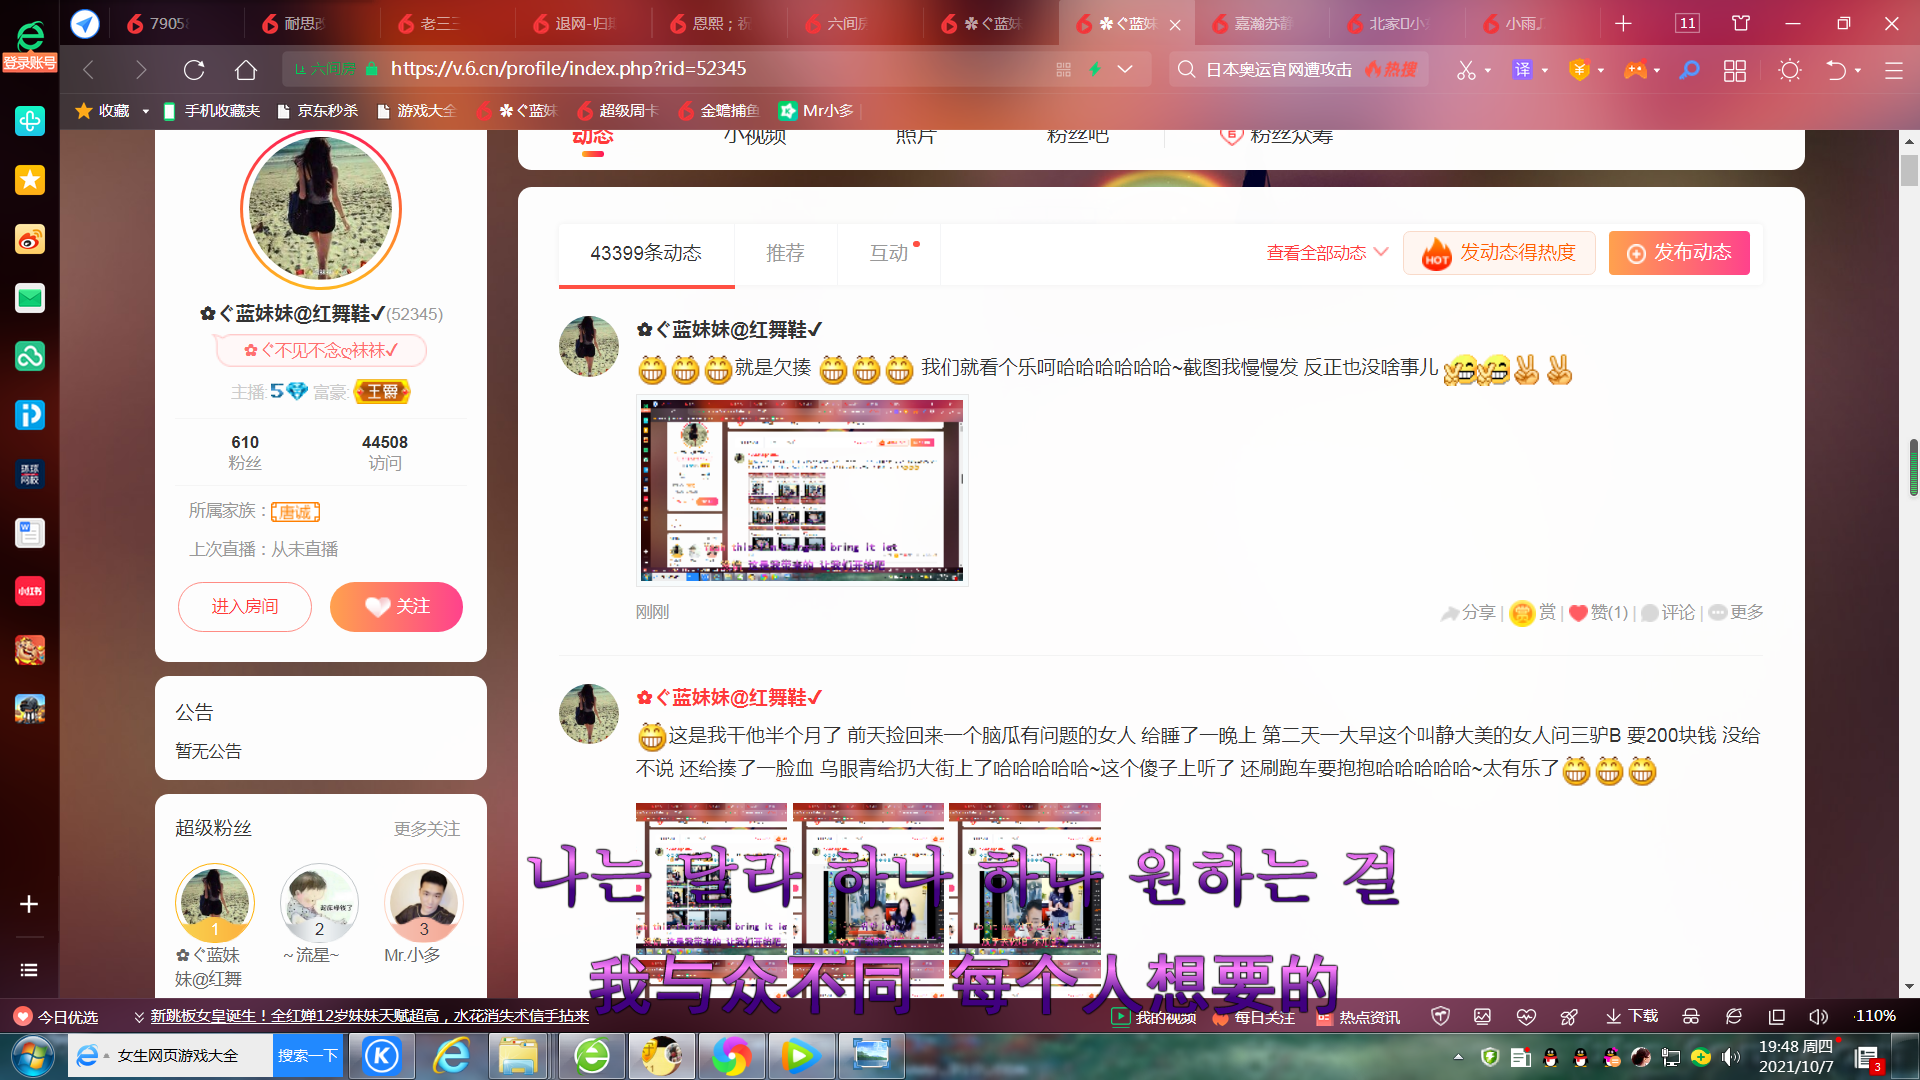Expand the 今日优选 news chevron
1920x1080 pixels.
coord(139,1017)
